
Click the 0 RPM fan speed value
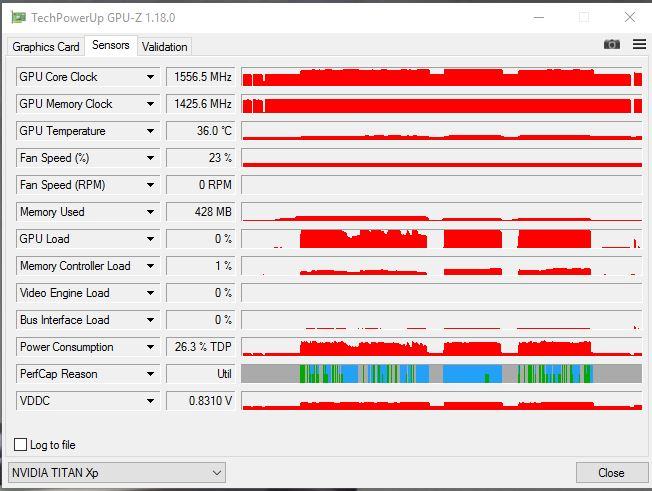pyautogui.click(x=200, y=185)
